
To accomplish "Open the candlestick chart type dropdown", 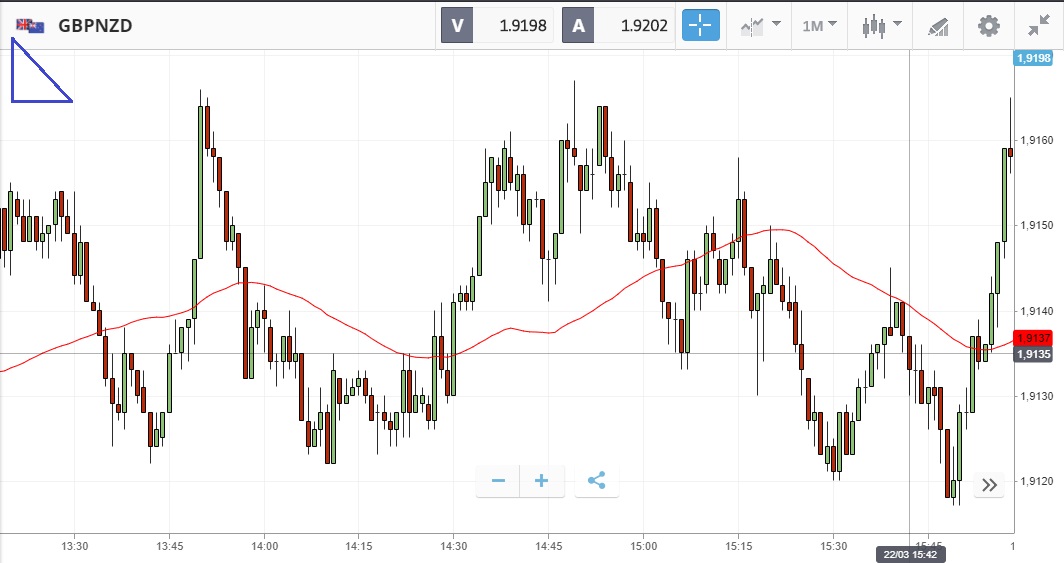I will pyautogui.click(x=882, y=25).
